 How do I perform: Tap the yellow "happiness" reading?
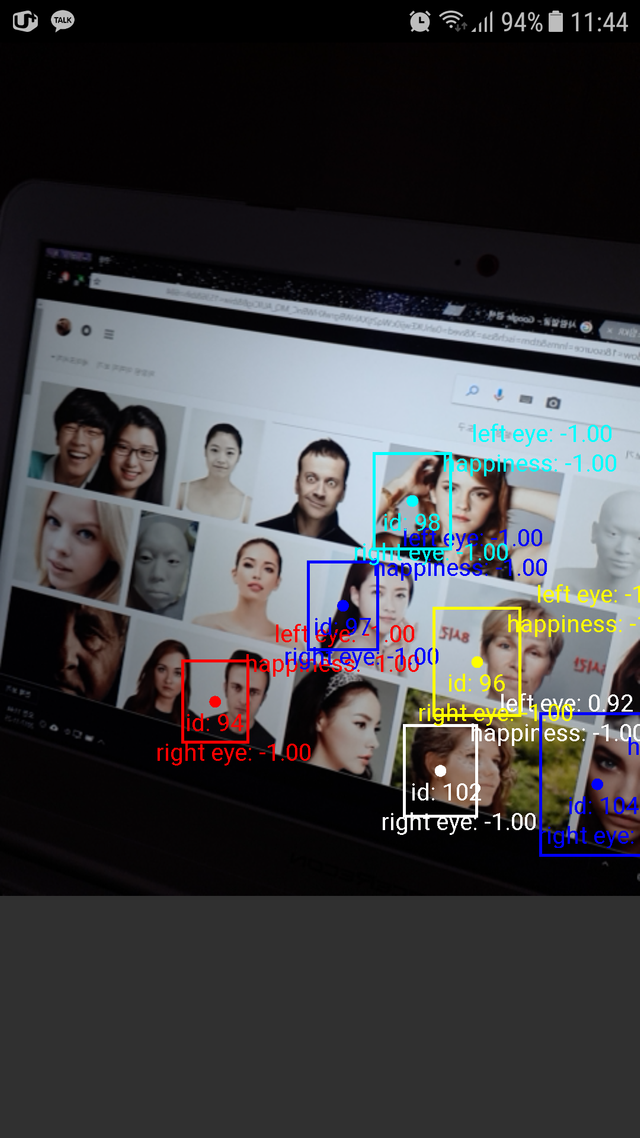pyautogui.click(x=573, y=624)
